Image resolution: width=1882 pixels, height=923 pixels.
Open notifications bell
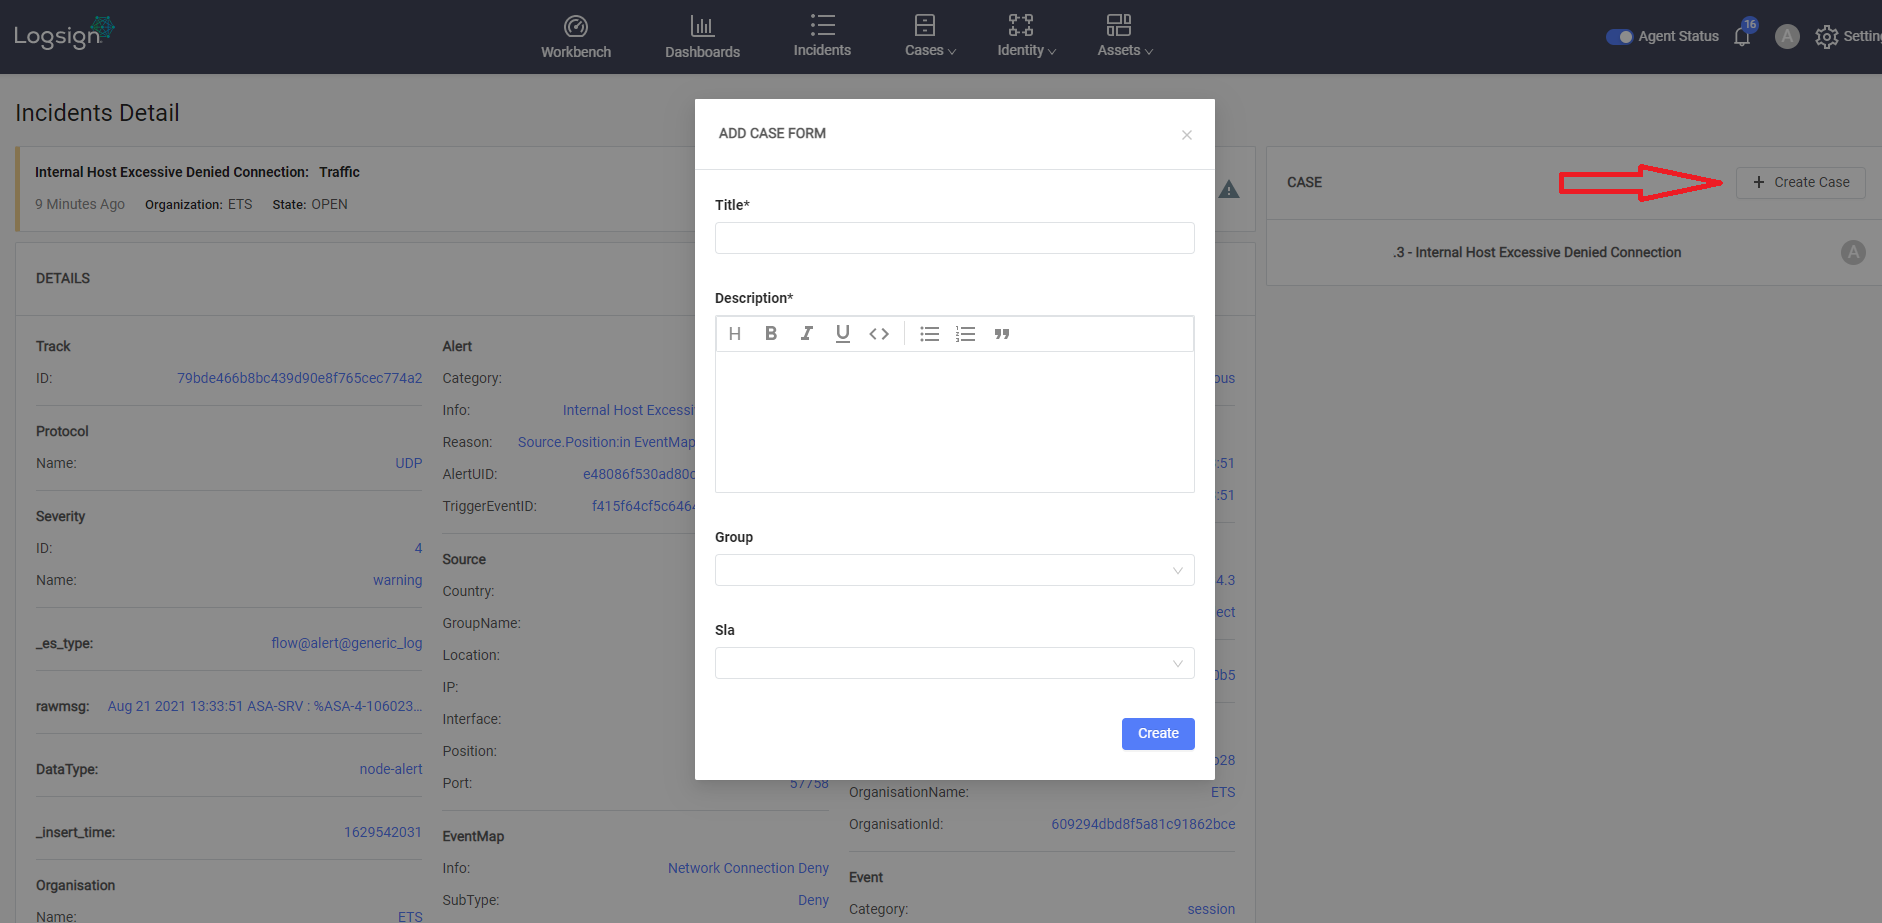(x=1742, y=37)
